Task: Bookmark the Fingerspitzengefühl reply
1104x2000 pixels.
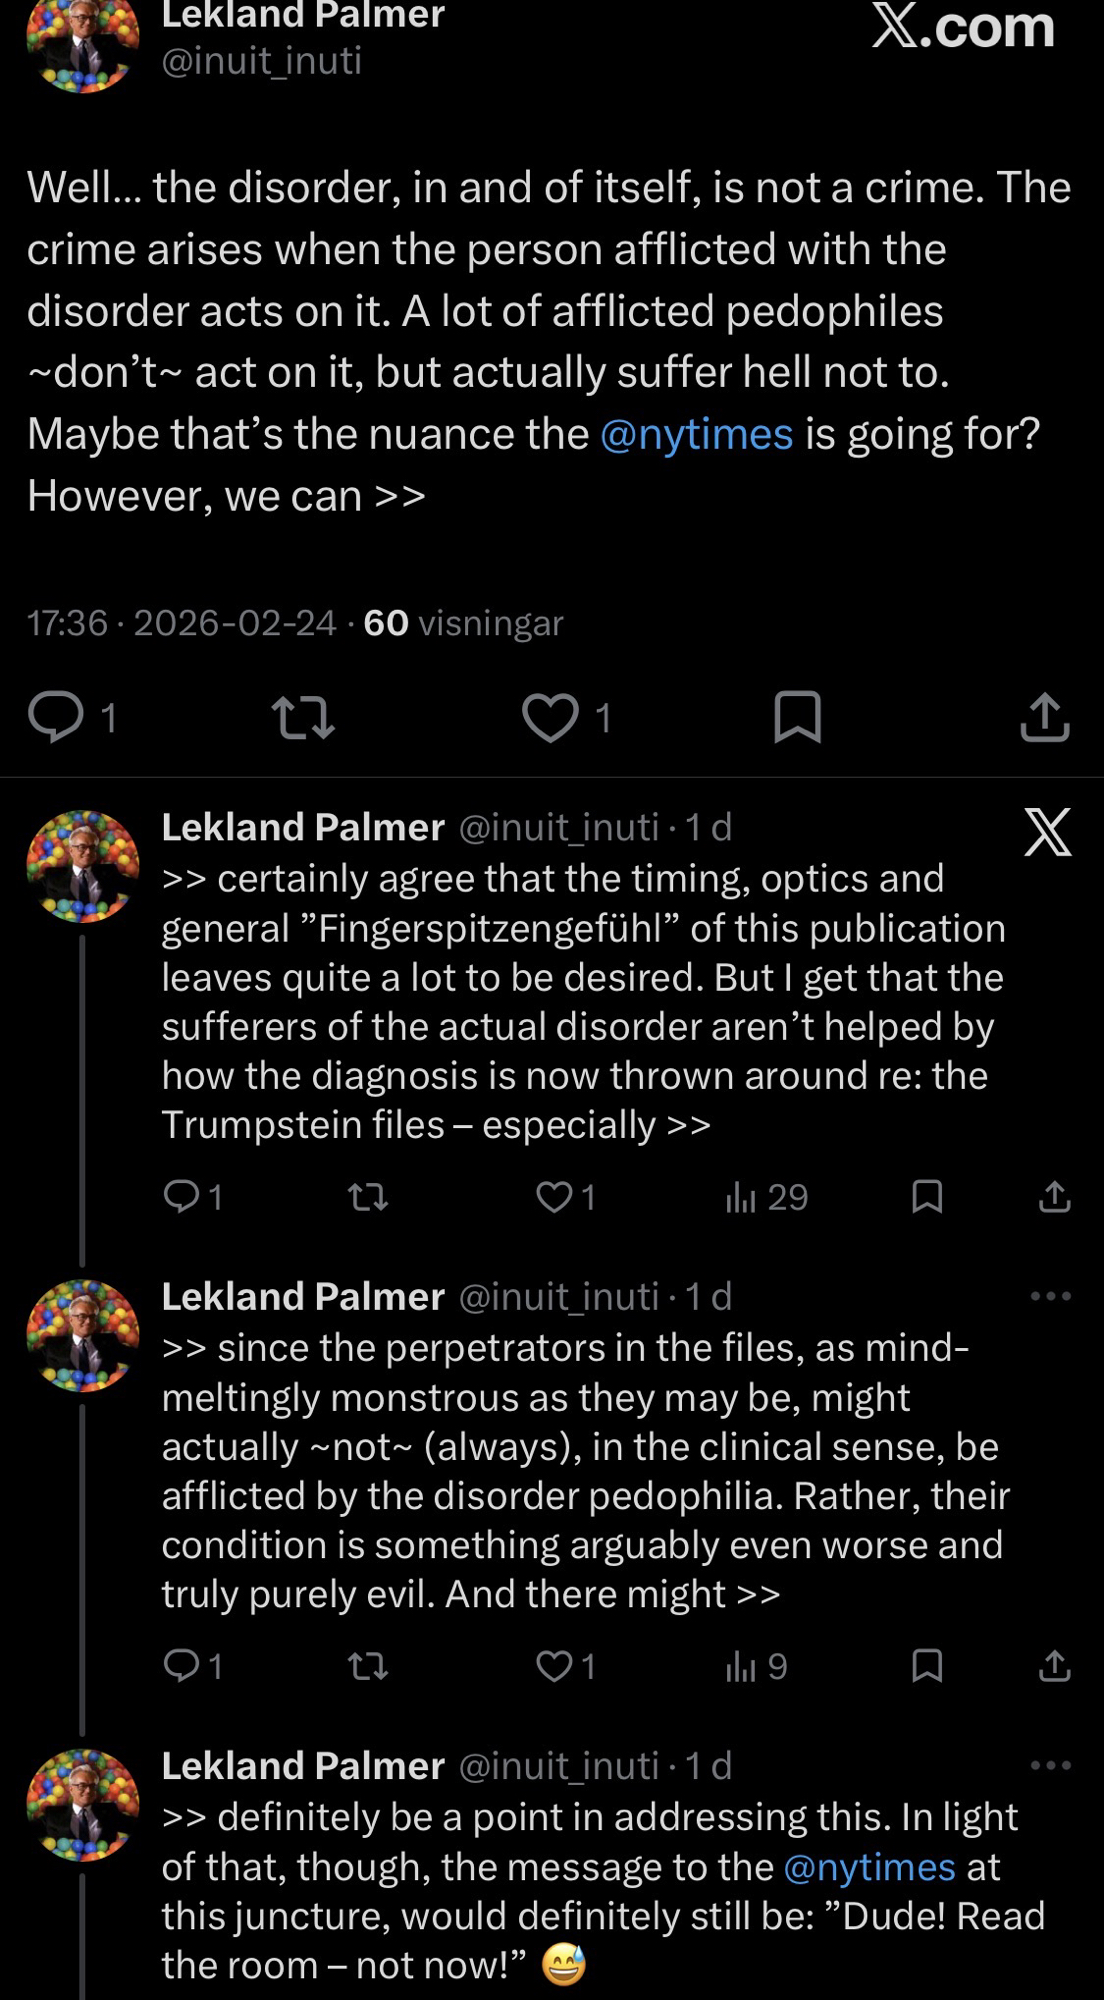Action: (x=927, y=1196)
